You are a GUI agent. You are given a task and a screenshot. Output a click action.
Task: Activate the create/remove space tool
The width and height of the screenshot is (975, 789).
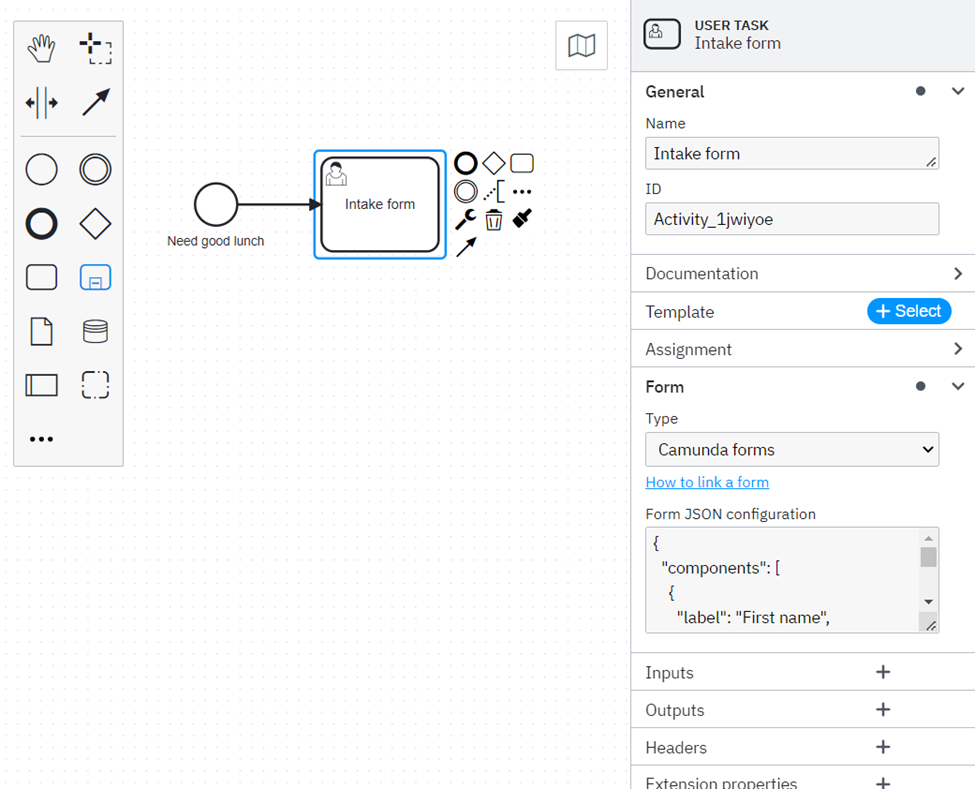coord(42,103)
